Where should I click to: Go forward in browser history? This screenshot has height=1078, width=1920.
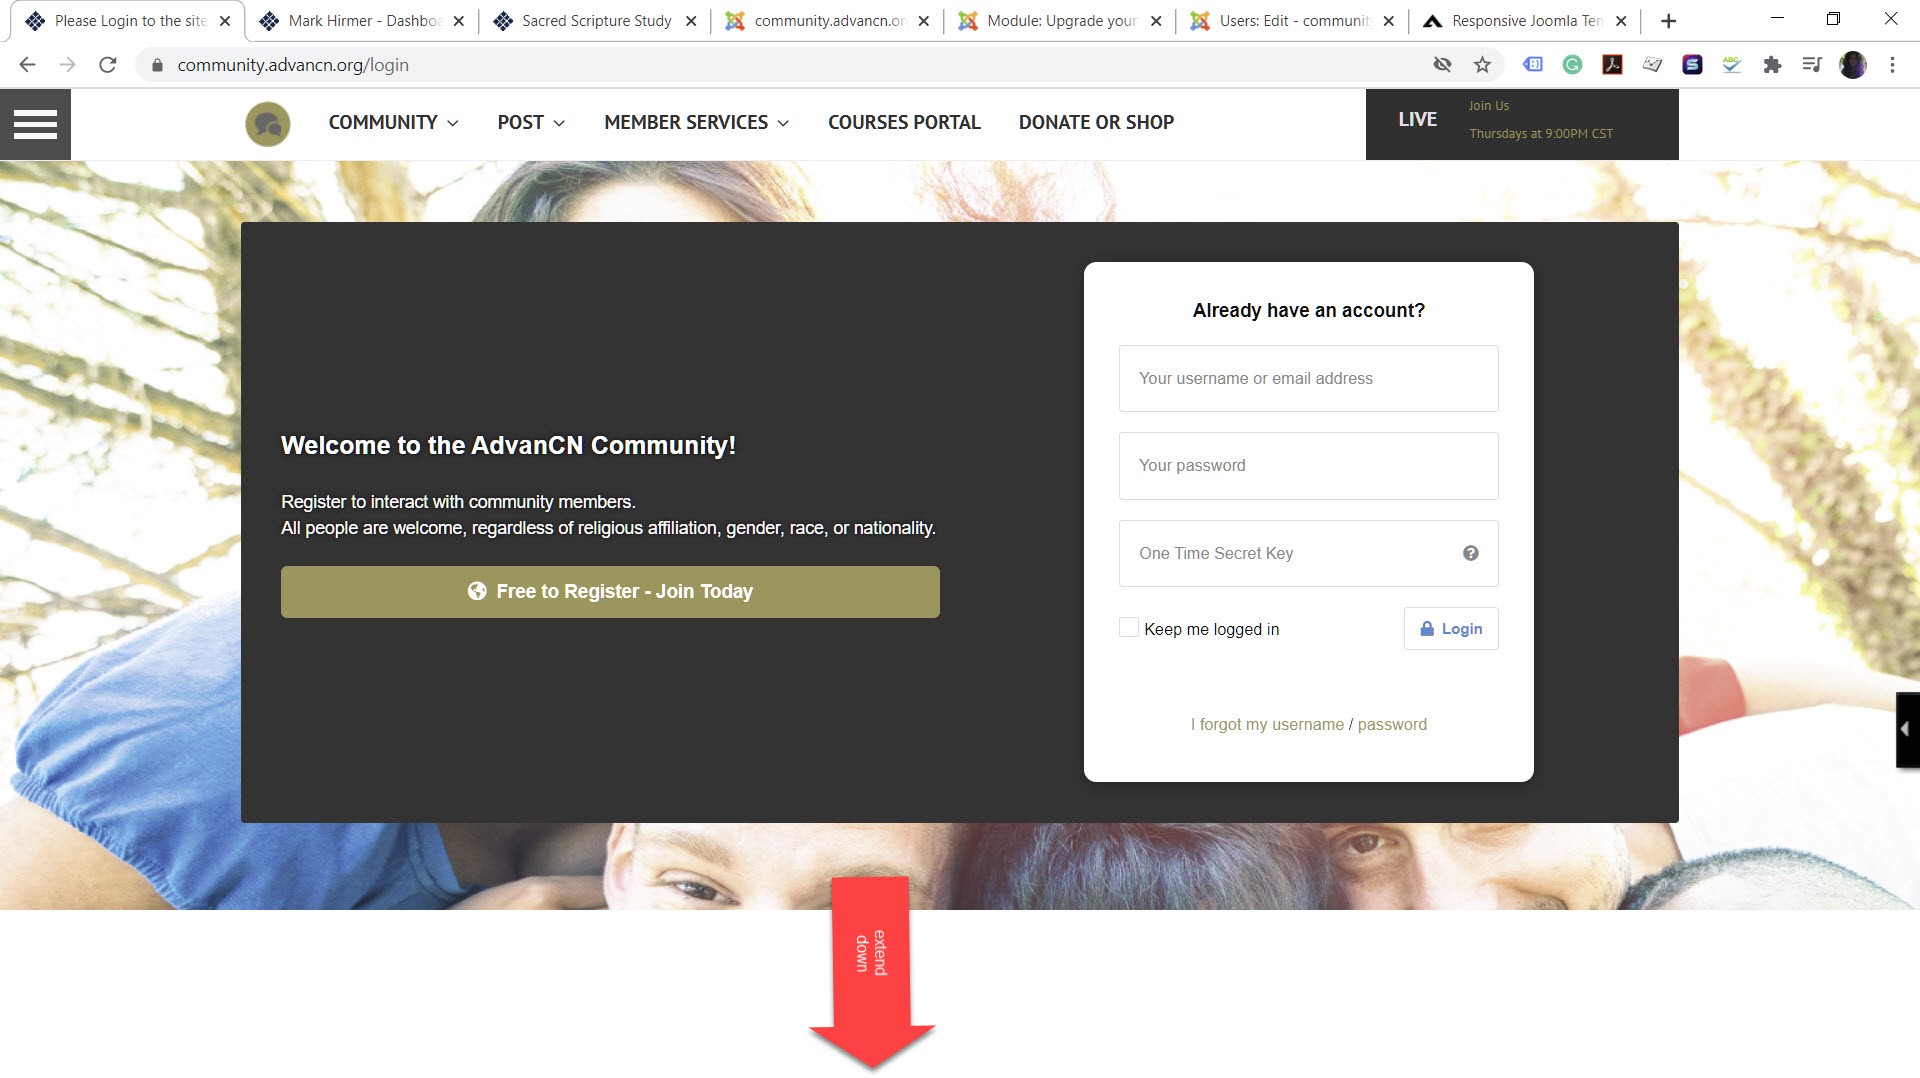67,65
